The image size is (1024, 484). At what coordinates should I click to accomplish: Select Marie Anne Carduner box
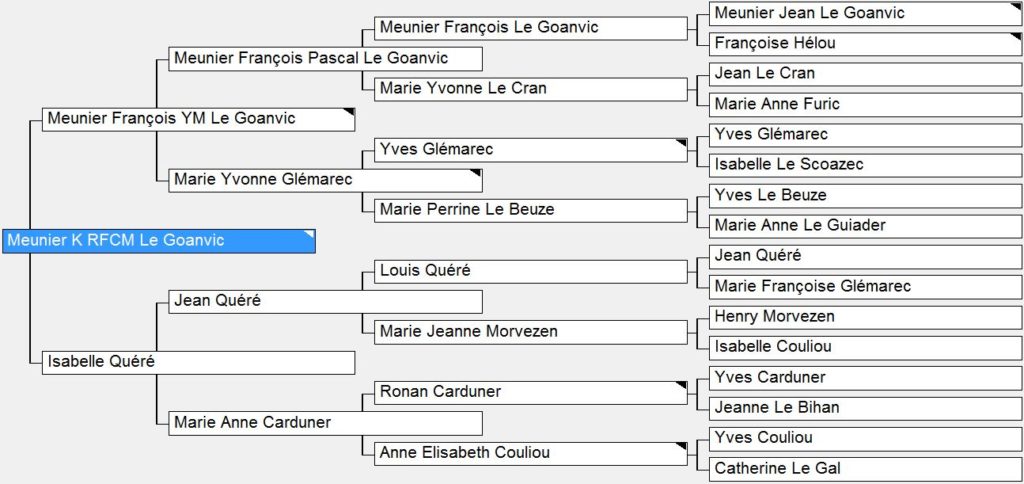coord(325,423)
